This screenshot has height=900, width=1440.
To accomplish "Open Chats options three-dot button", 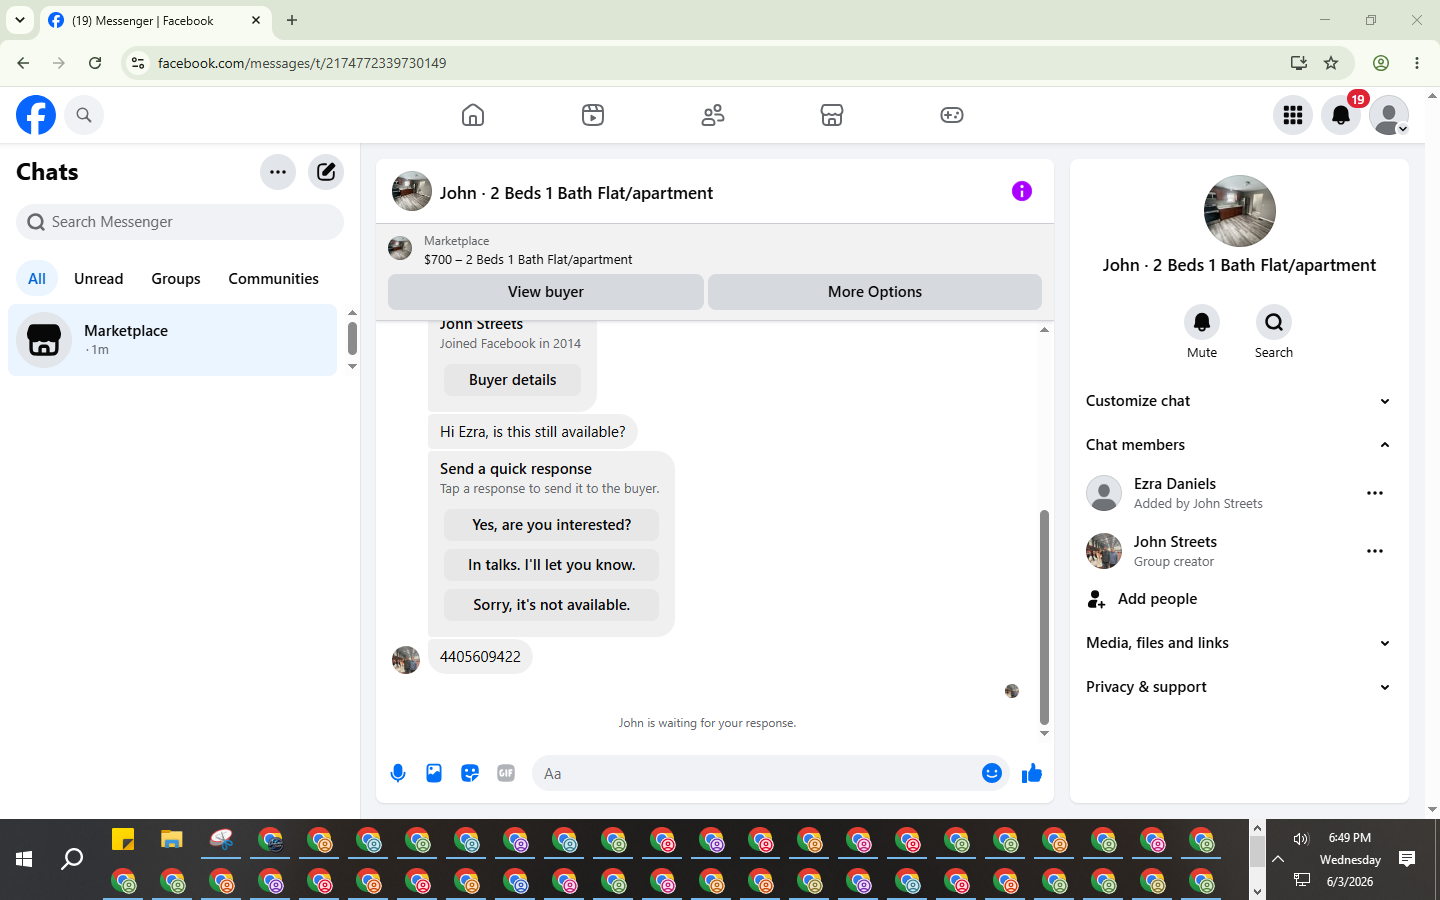I will coord(278,172).
